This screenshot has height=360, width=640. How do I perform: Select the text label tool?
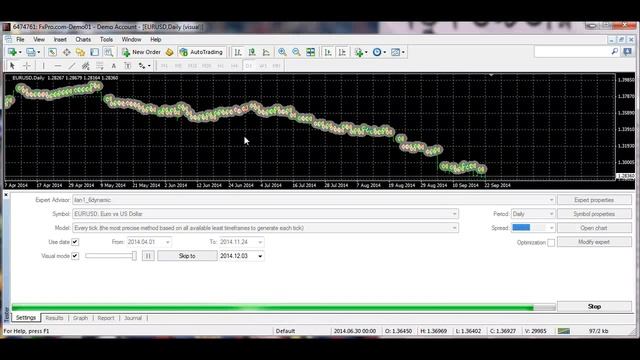[128, 66]
